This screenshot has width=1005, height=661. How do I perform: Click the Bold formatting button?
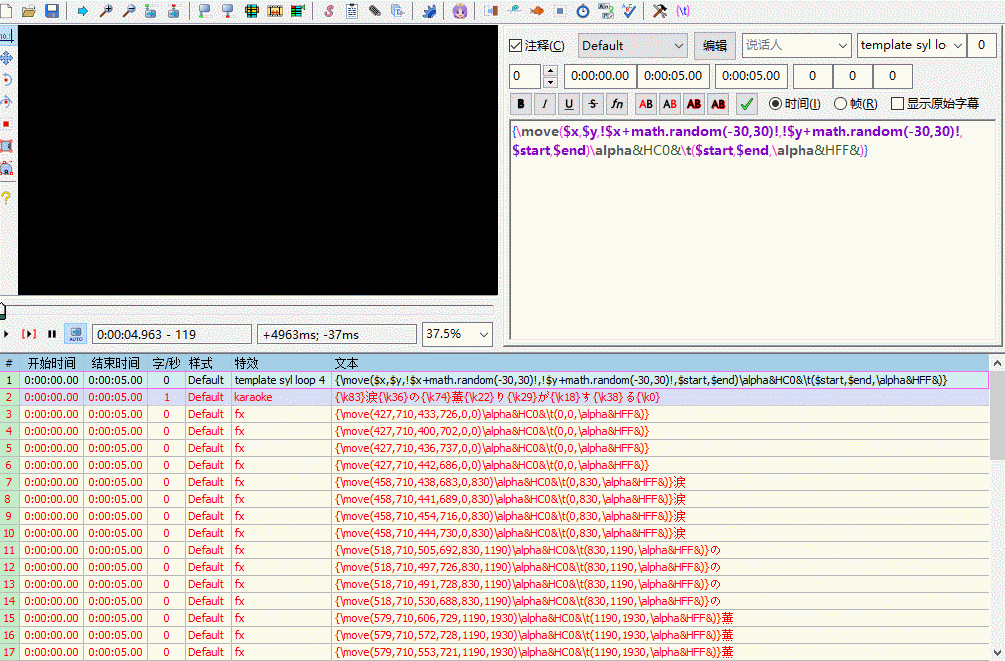pos(521,104)
